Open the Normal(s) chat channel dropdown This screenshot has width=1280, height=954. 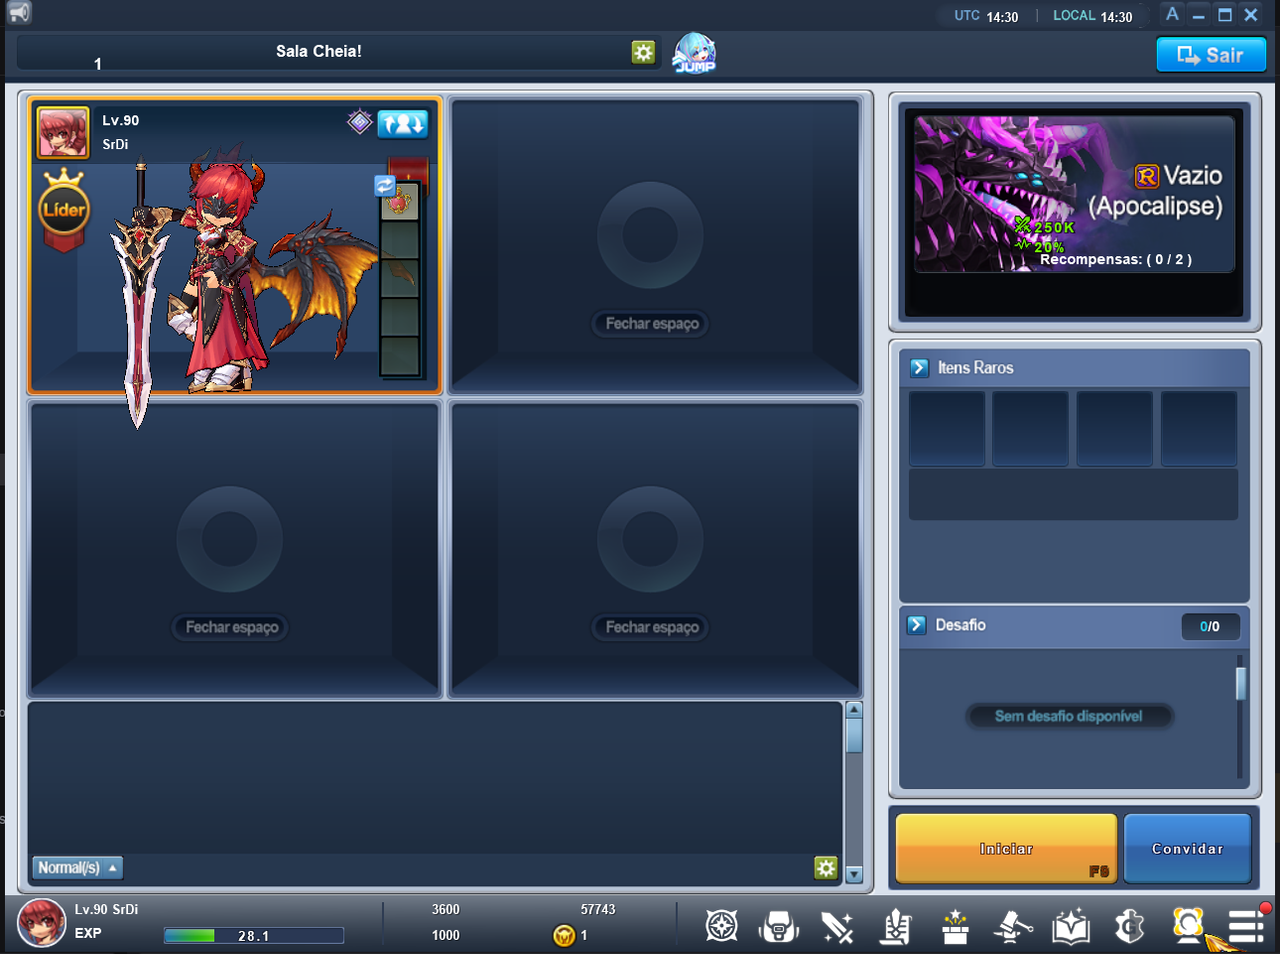click(78, 868)
